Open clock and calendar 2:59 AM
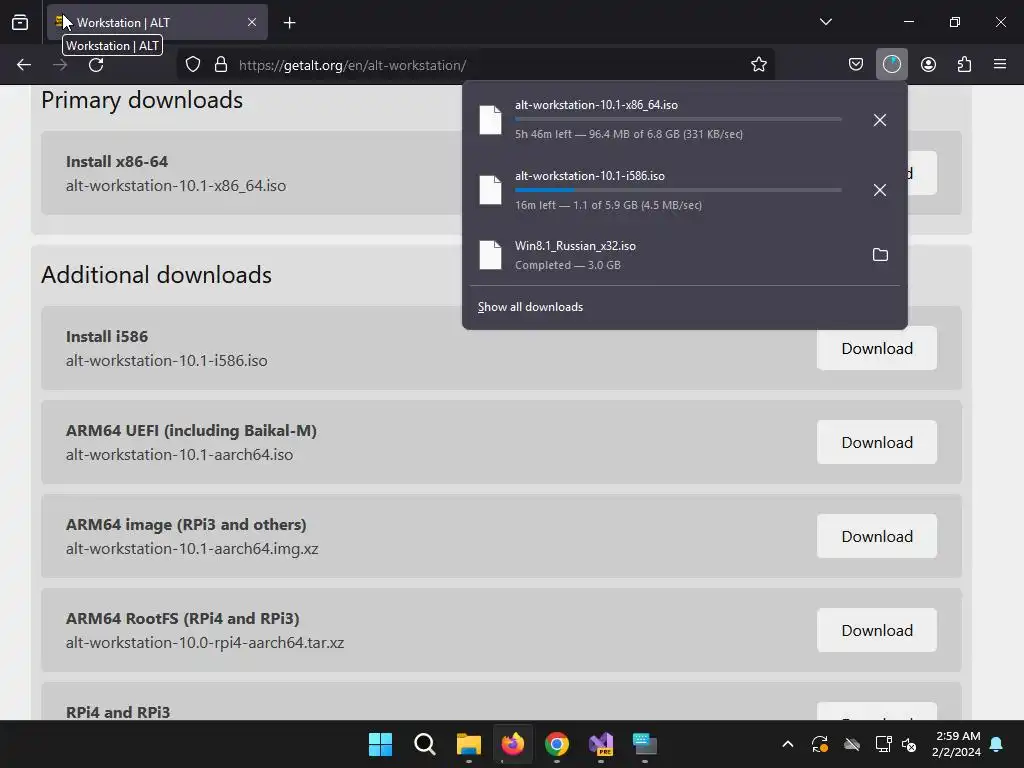Screen dimensions: 1024x768 point(956,744)
